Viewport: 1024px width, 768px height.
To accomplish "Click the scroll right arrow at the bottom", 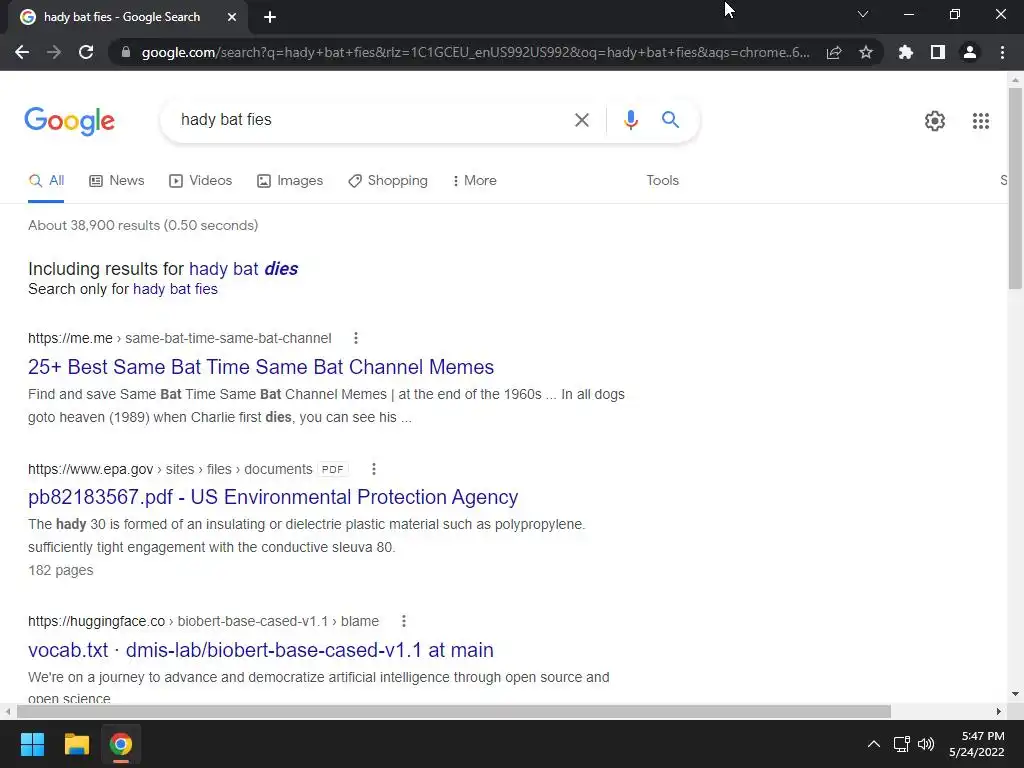I will click(999, 711).
